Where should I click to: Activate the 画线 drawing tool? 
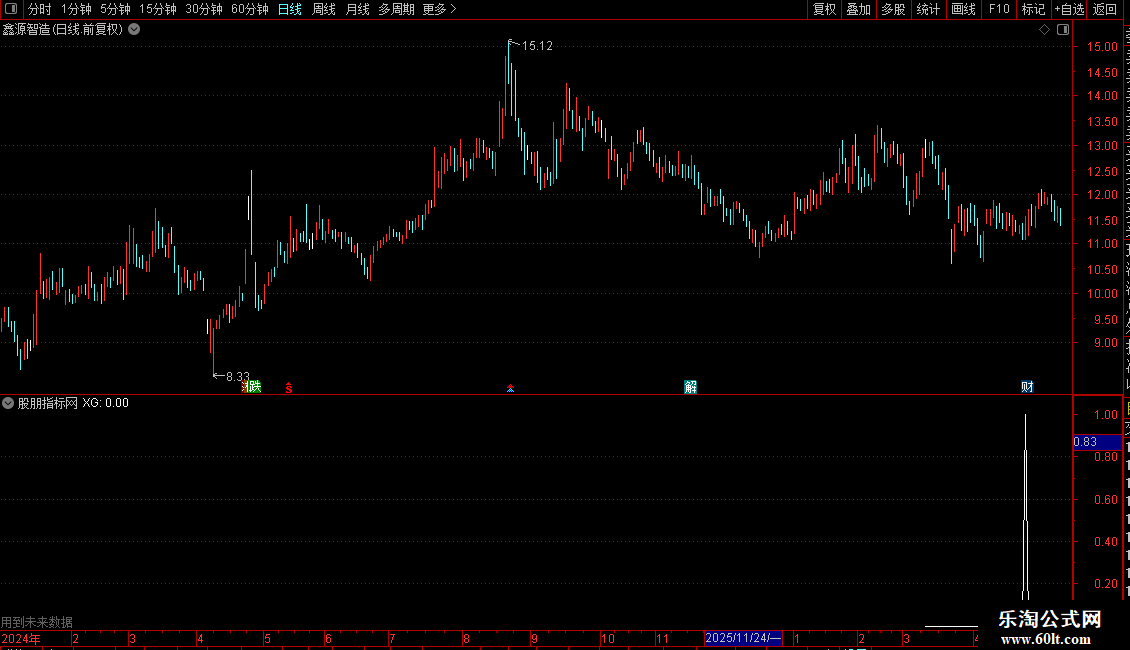[963, 9]
